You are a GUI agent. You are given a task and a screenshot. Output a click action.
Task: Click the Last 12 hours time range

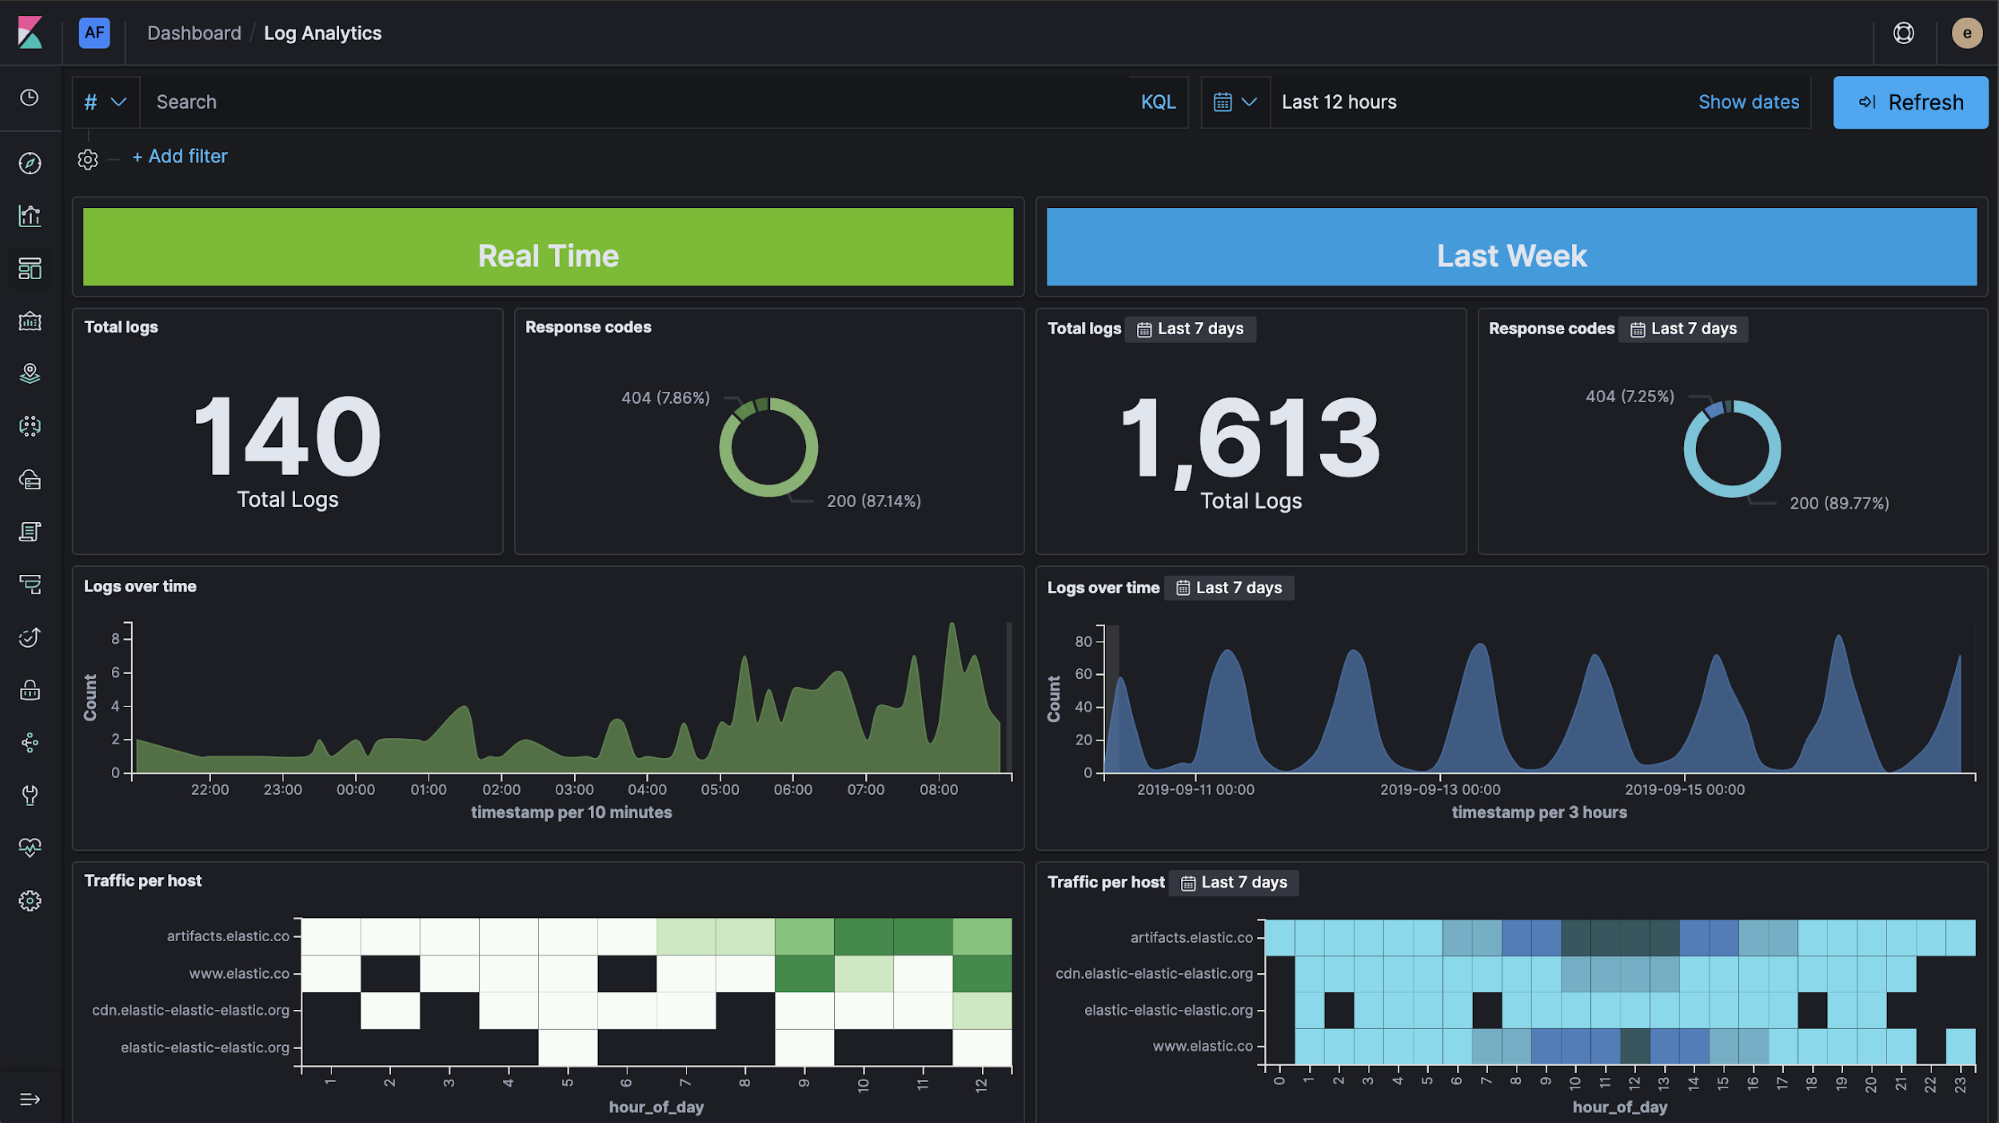tap(1339, 102)
